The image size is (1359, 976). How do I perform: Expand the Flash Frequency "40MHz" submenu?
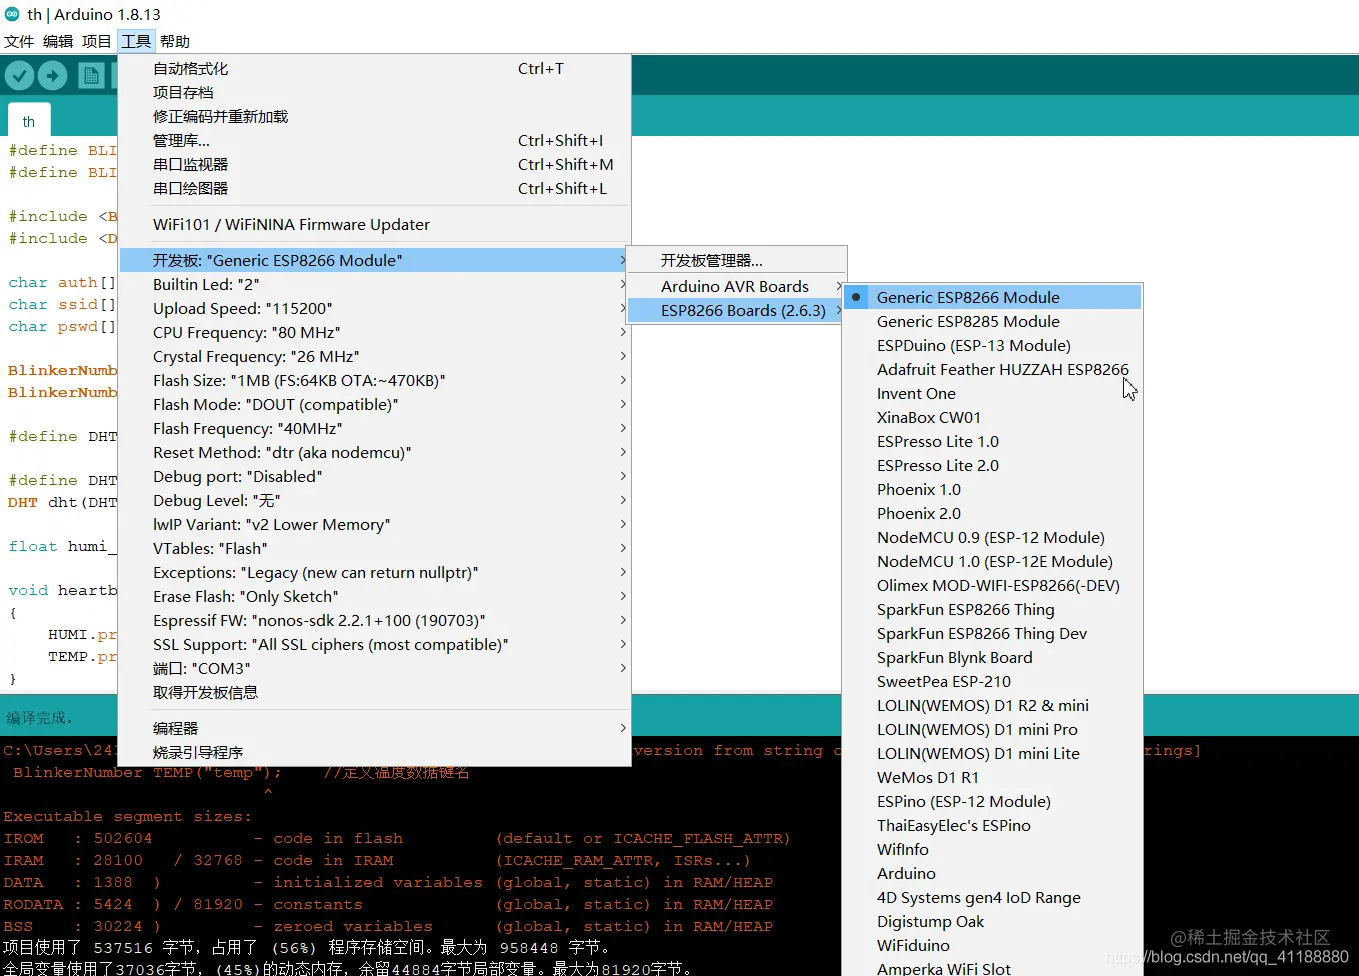coord(375,428)
